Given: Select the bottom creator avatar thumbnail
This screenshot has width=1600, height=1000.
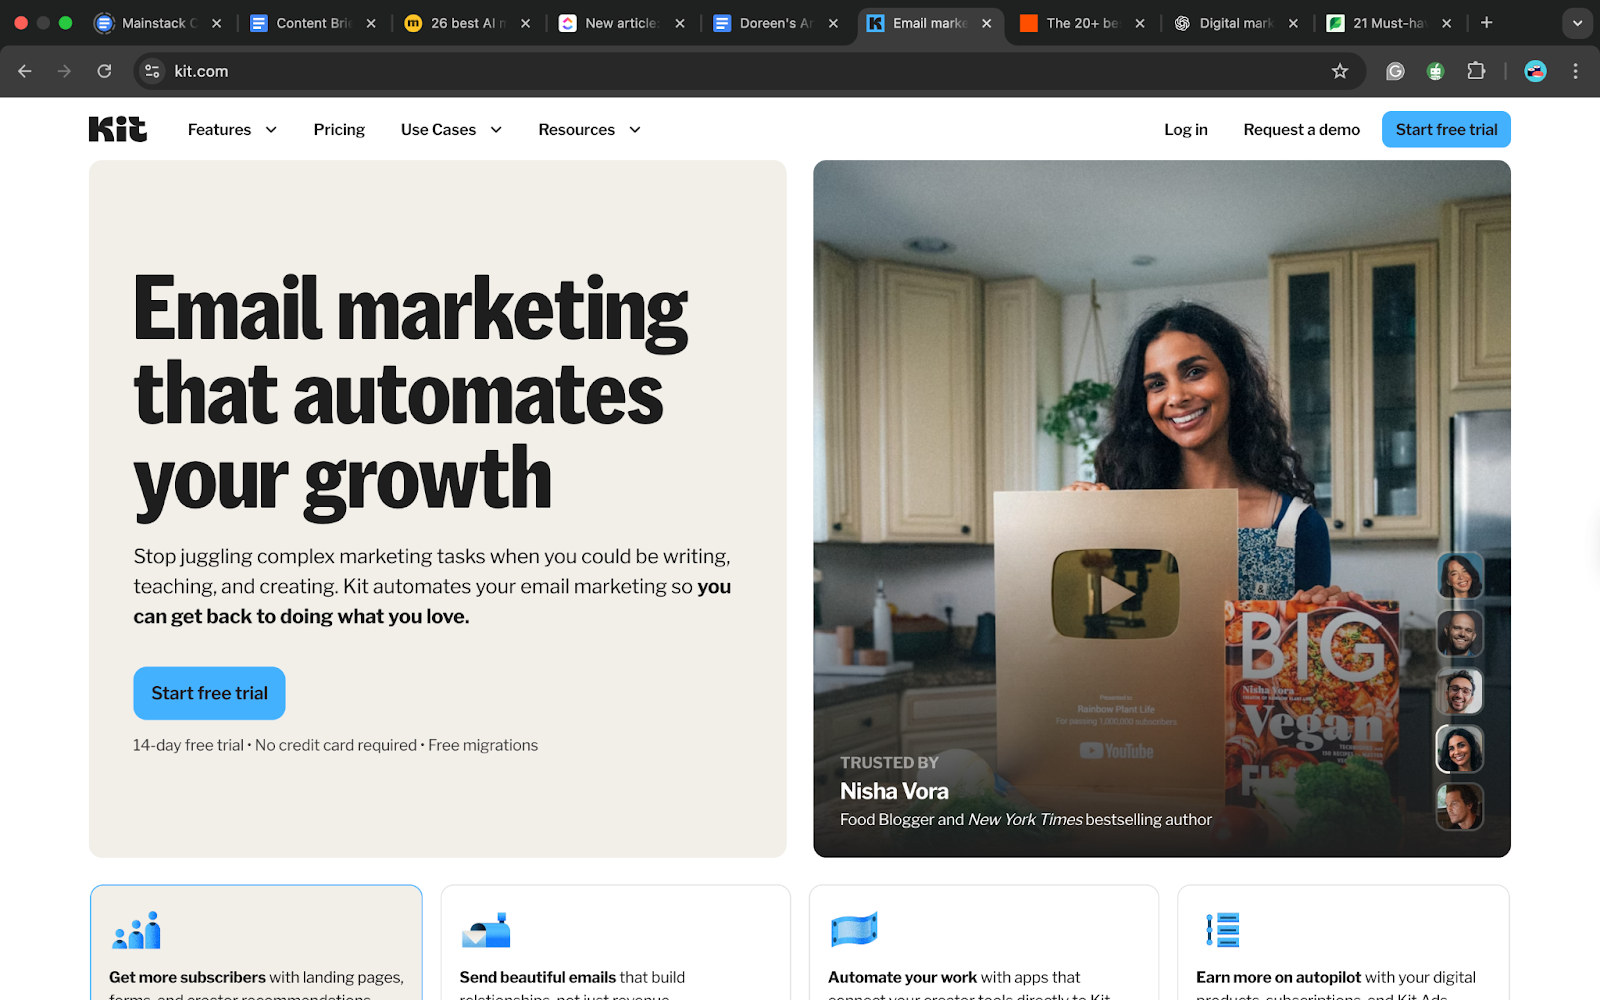Looking at the screenshot, I should pyautogui.click(x=1459, y=807).
